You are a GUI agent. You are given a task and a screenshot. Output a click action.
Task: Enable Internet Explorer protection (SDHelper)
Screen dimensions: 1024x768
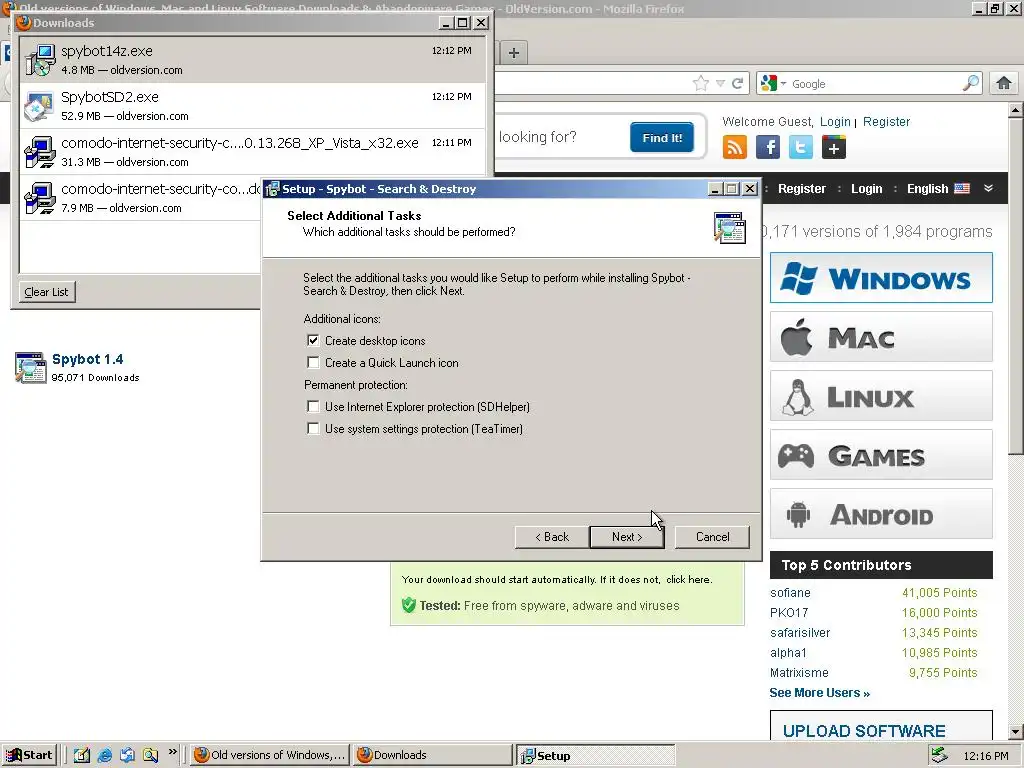(313, 407)
